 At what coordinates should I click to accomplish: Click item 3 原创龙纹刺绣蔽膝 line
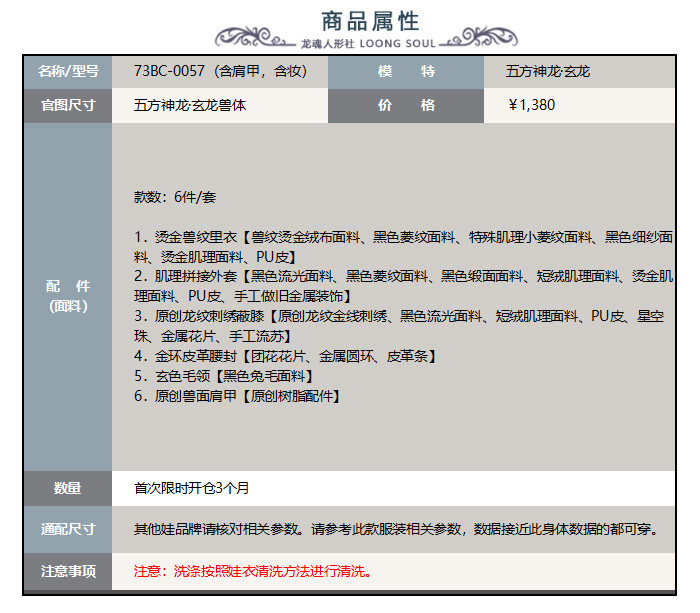coord(399,326)
